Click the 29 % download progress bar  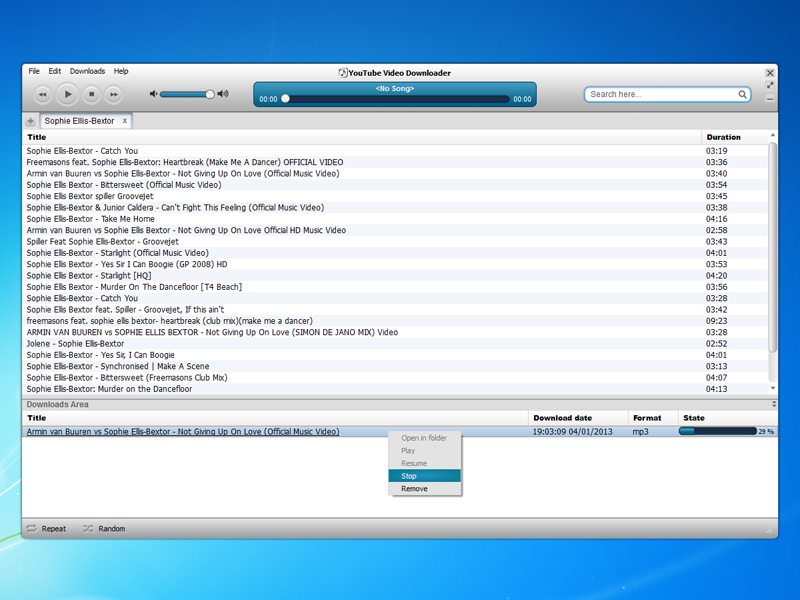(717, 431)
